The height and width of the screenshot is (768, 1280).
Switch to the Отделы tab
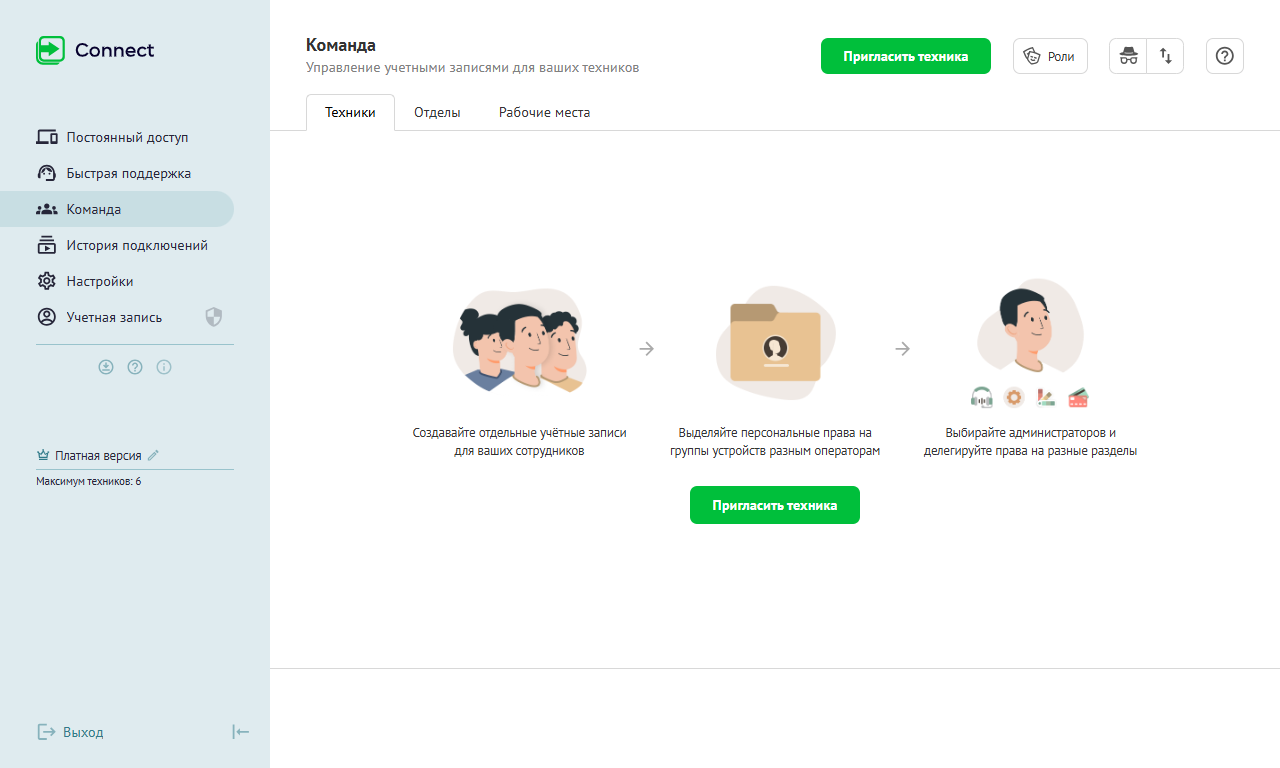(437, 113)
